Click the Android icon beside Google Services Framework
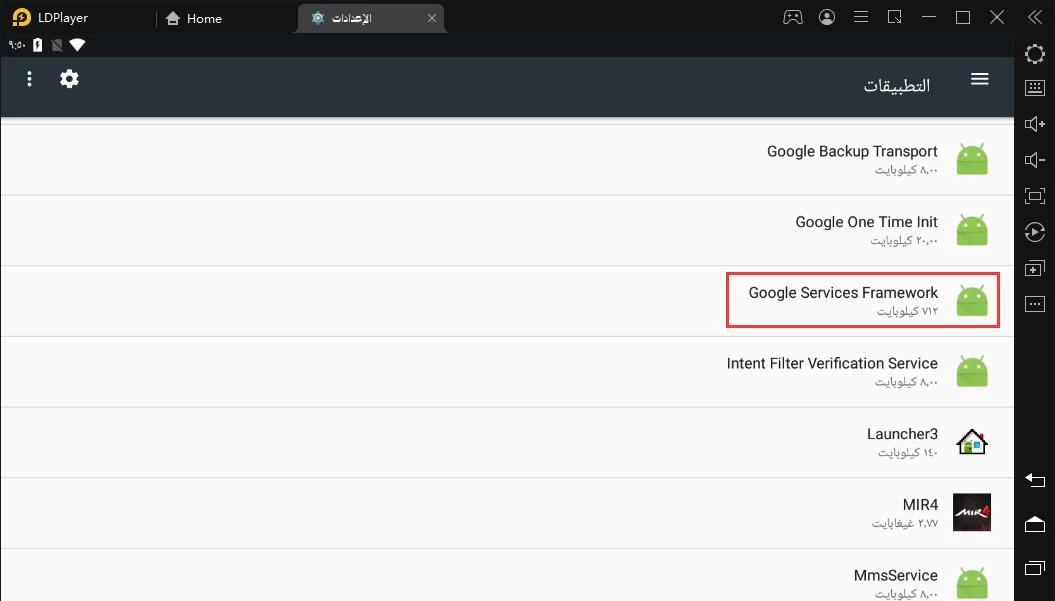Viewport: 1055px width, 601px height. (972, 301)
